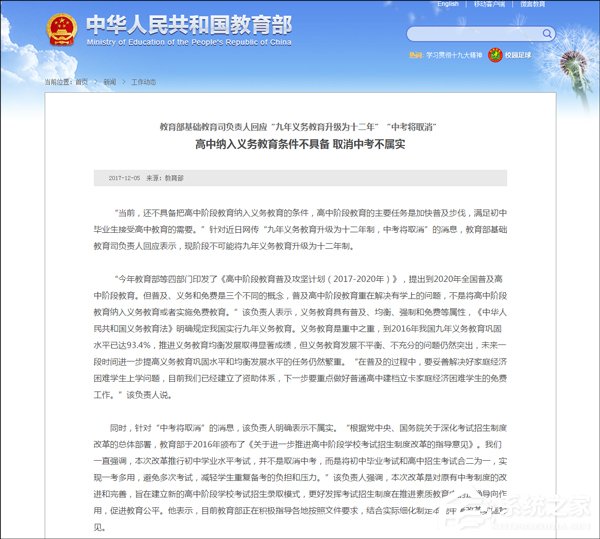The width and height of the screenshot is (600, 539).
Task: Open hot topic 学习贯彻十九大精神
Action: pos(454,55)
